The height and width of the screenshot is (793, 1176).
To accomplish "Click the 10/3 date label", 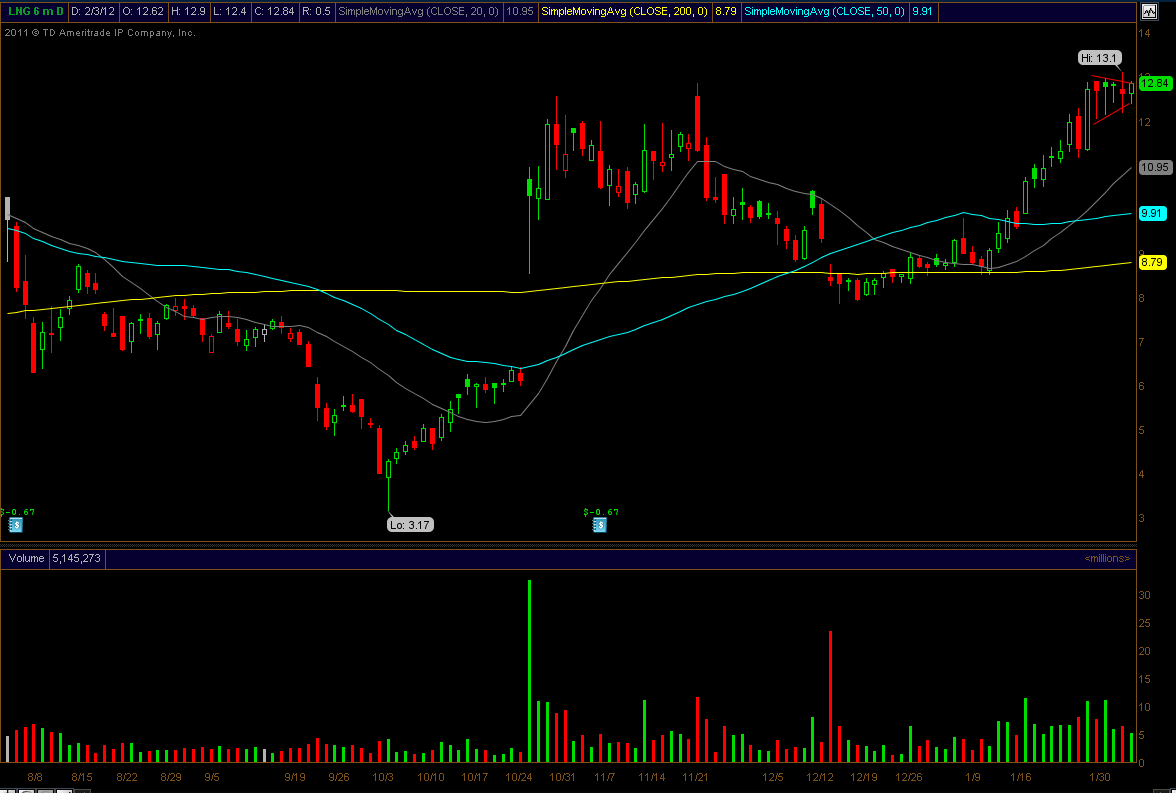I will 383,777.
